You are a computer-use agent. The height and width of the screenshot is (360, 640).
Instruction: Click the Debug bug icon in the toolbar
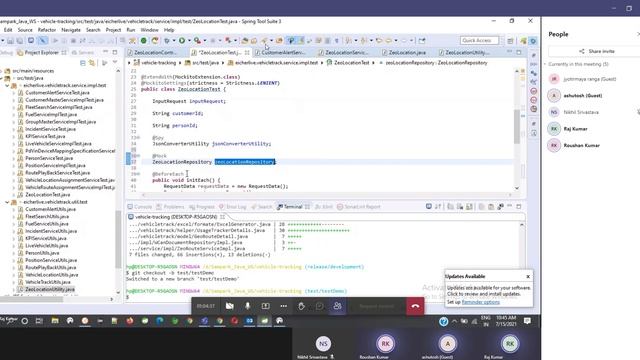point(167,40)
